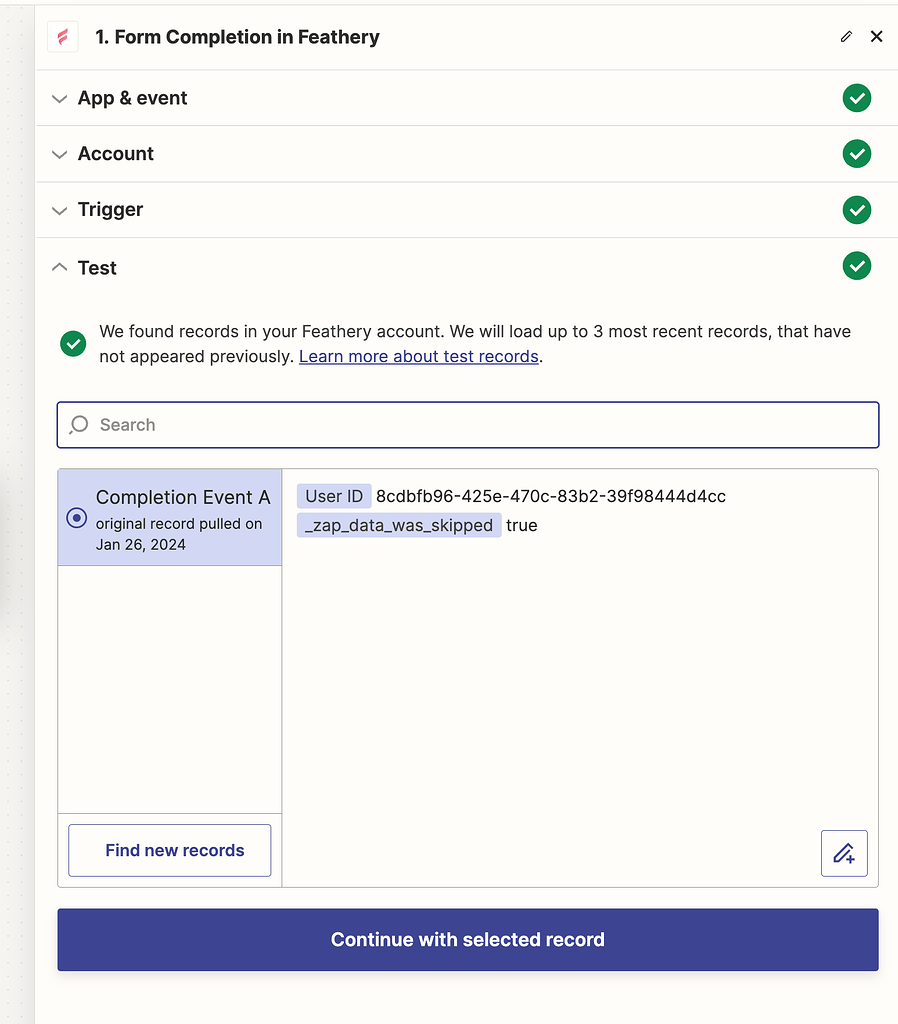Click the X icon to exit step editing
Screen dimensions: 898x1024
[877, 36]
